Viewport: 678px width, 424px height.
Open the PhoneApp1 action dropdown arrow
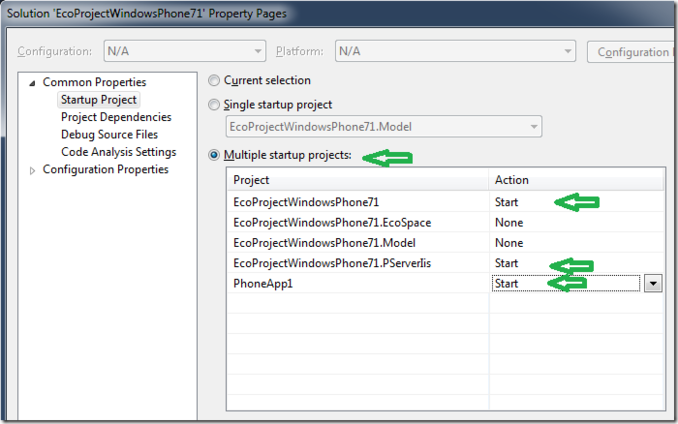click(653, 284)
